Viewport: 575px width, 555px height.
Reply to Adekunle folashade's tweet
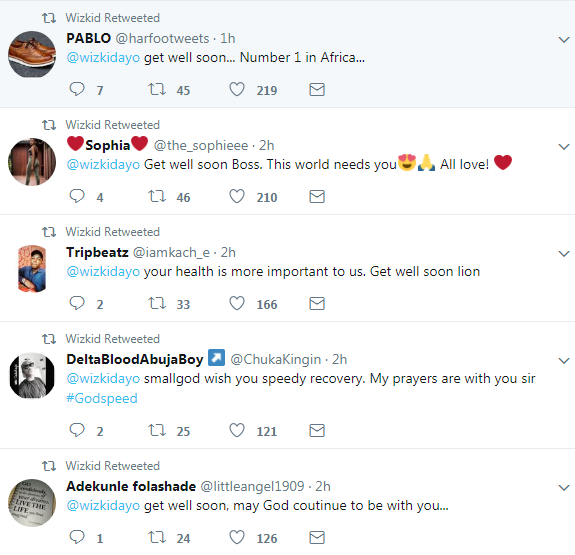77,537
